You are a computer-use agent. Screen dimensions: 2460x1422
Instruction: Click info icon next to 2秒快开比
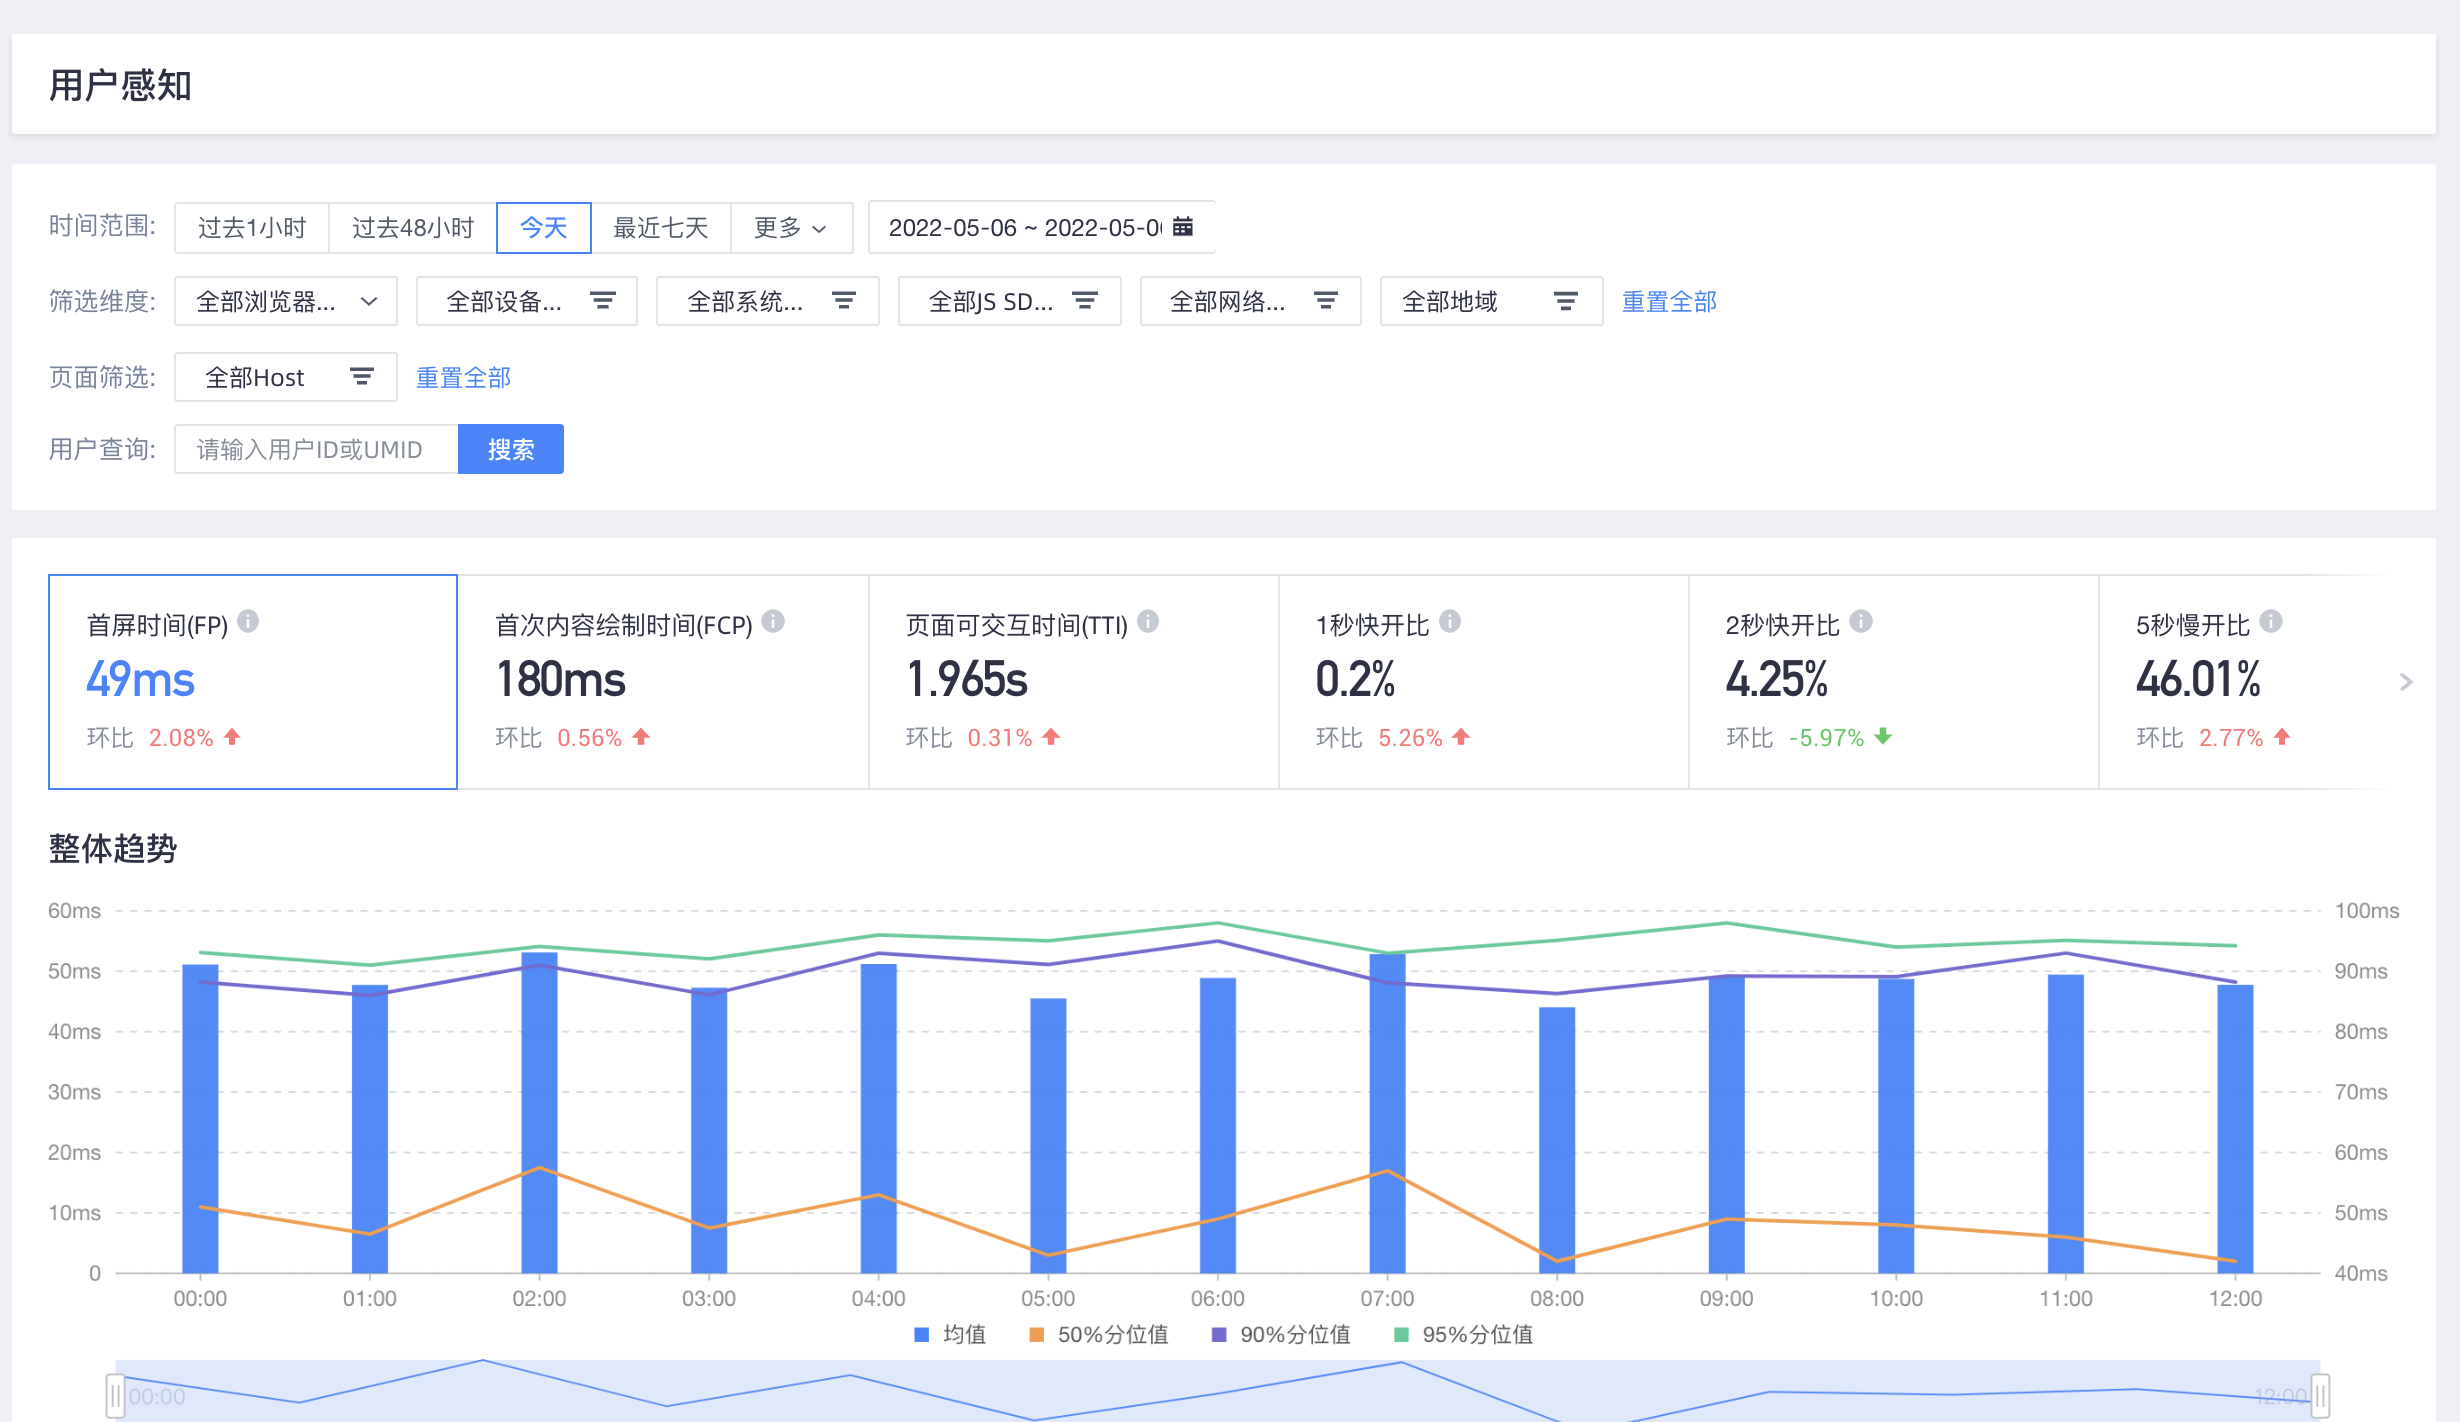click(1861, 622)
